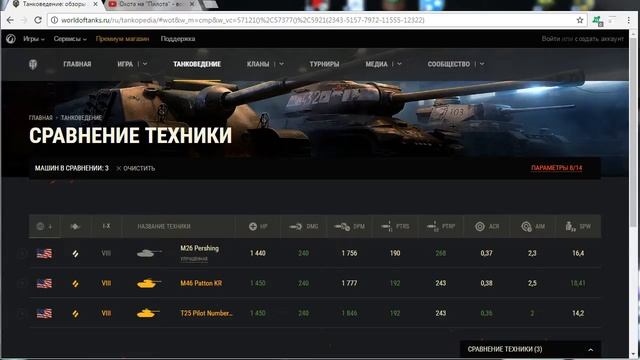Screen dimensions: 640x360
Task: Sort the table by the ACR column
Action: (487, 226)
